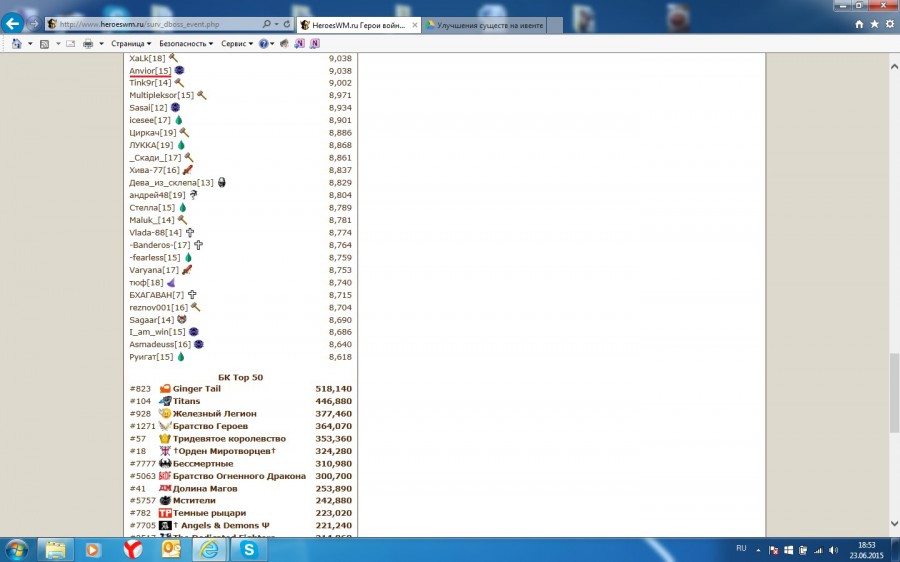This screenshot has height=562, width=900.
Task: Open browser Tools gear icon
Action: click(890, 24)
